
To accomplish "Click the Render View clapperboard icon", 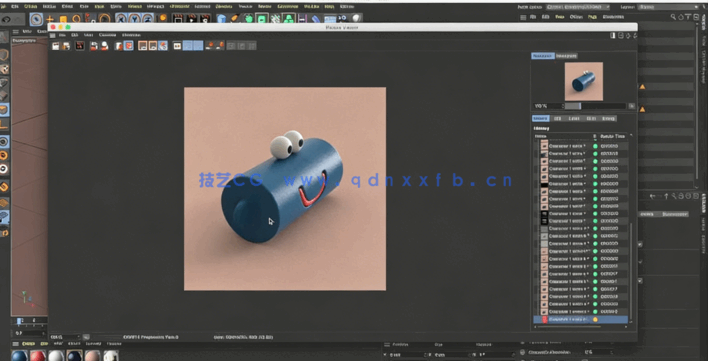I will pos(178,19).
